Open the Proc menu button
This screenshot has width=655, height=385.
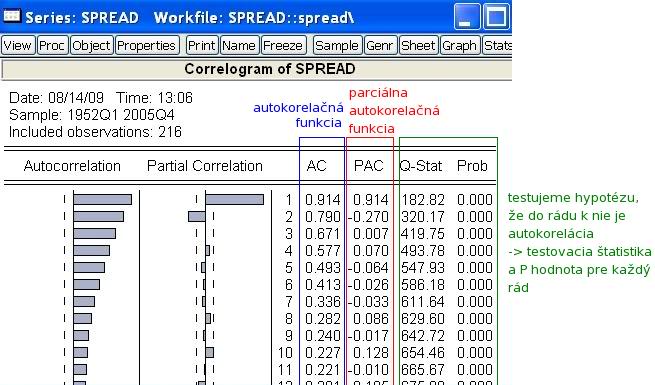[x=52, y=45]
